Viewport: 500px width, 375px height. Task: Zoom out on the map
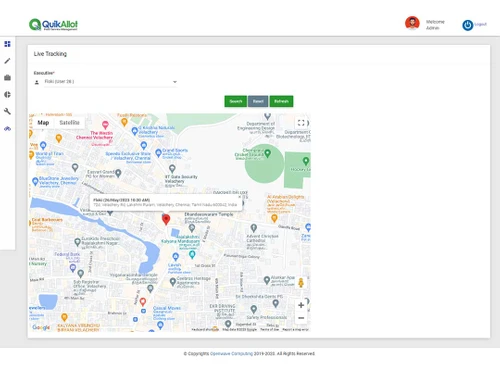(301, 318)
